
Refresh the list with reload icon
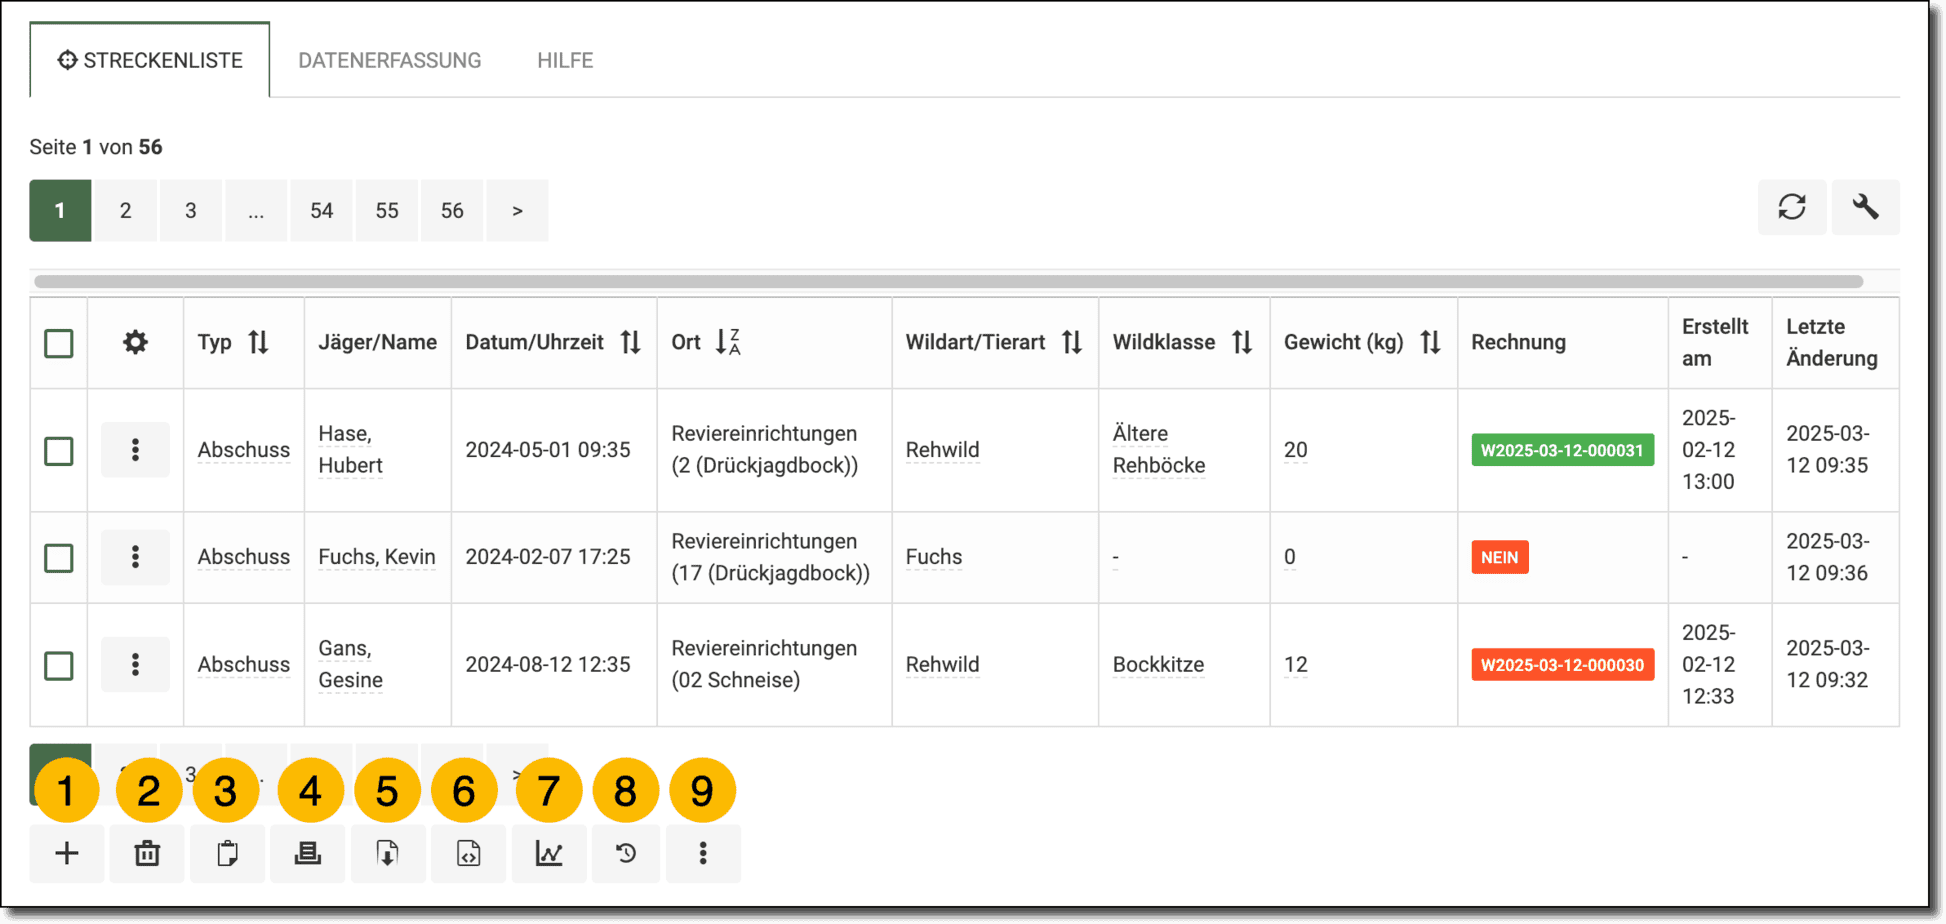pyautogui.click(x=1792, y=207)
